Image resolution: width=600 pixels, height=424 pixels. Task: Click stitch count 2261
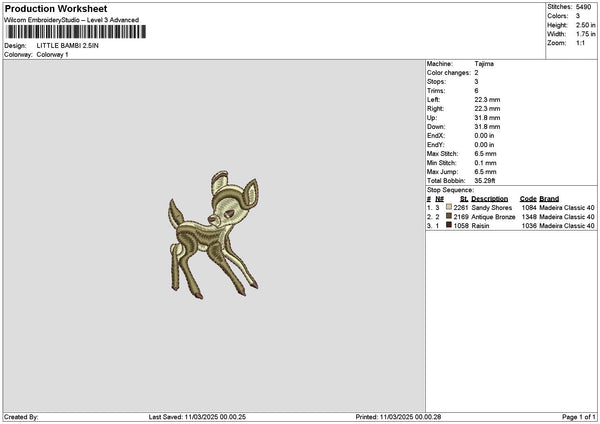(x=461, y=208)
